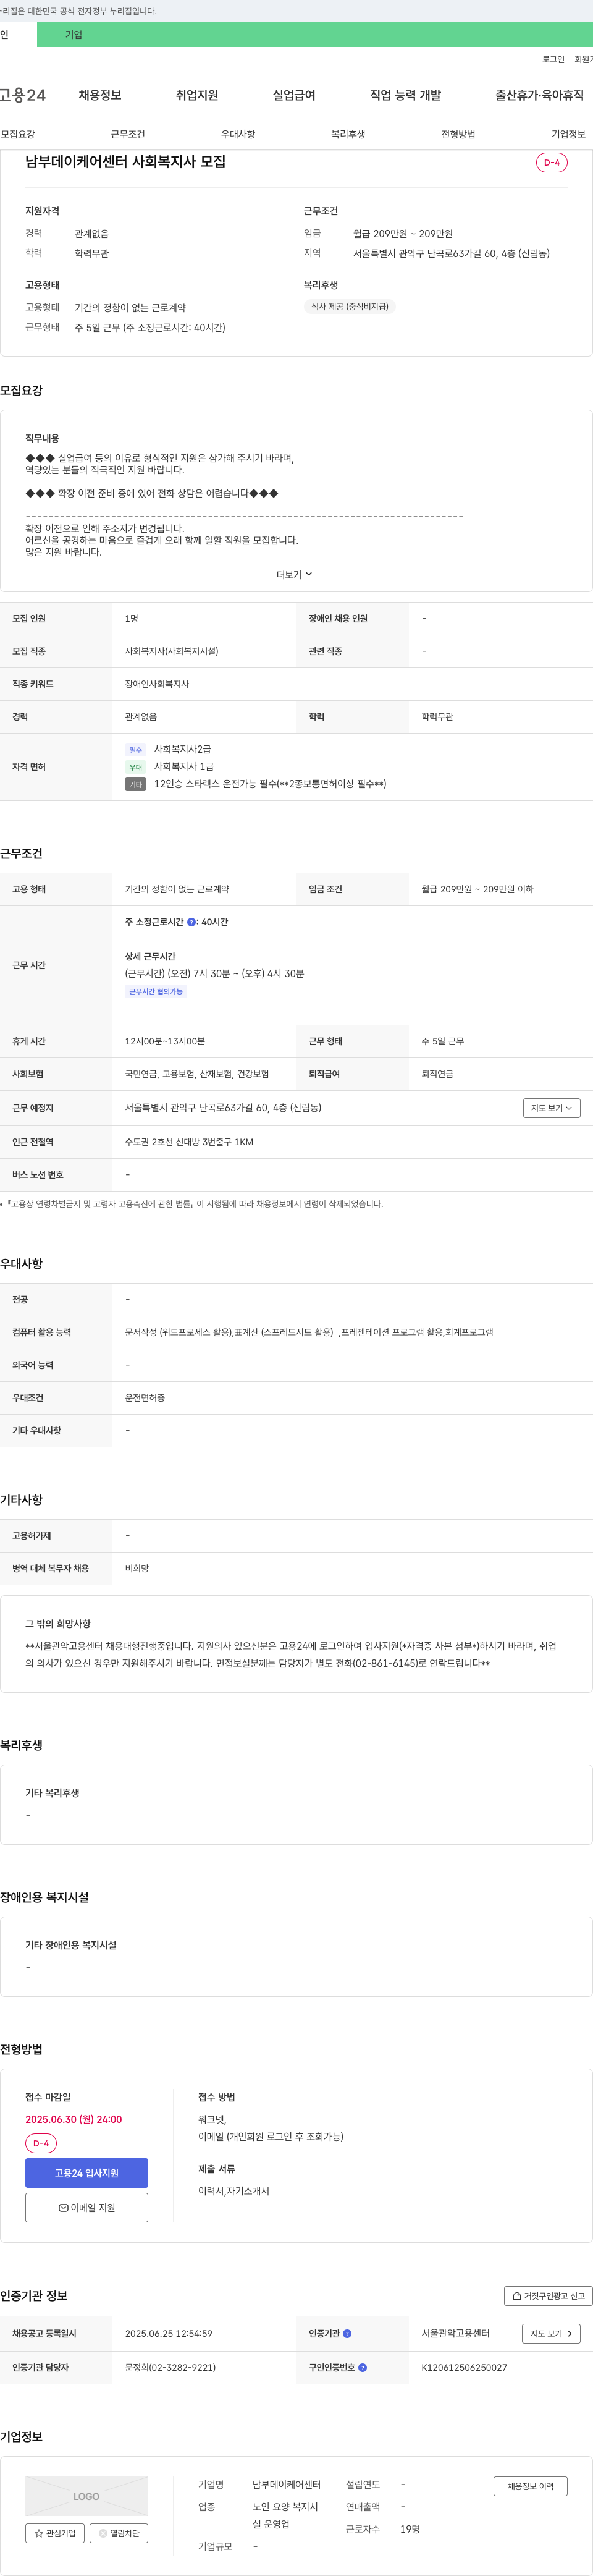Click the job title 남부데이케어센터 사회복지사 모집

click(125, 162)
